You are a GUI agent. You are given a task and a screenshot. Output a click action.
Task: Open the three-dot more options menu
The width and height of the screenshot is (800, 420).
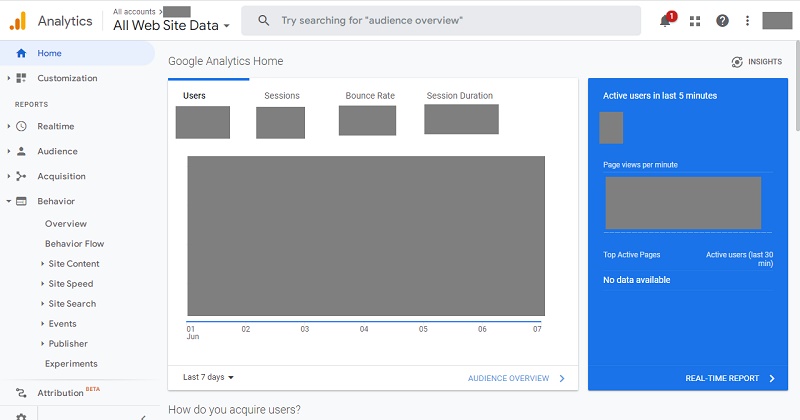pyautogui.click(x=747, y=21)
